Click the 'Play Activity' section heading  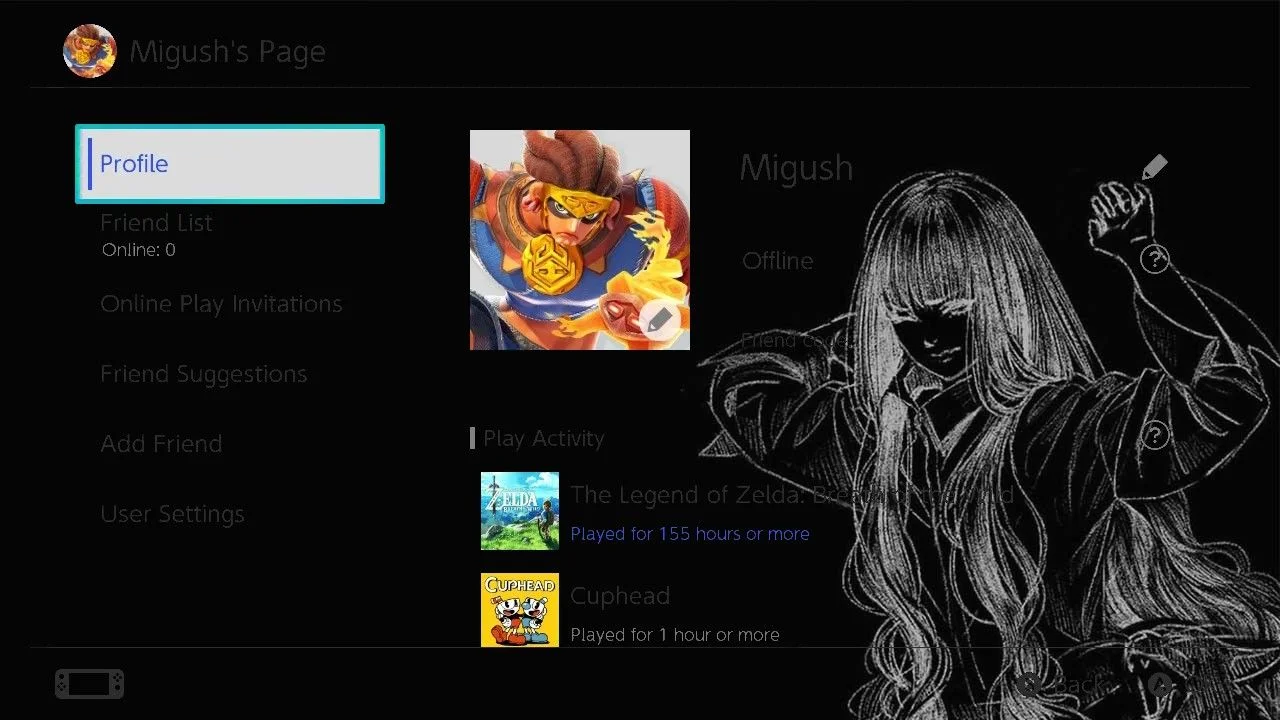pos(544,438)
